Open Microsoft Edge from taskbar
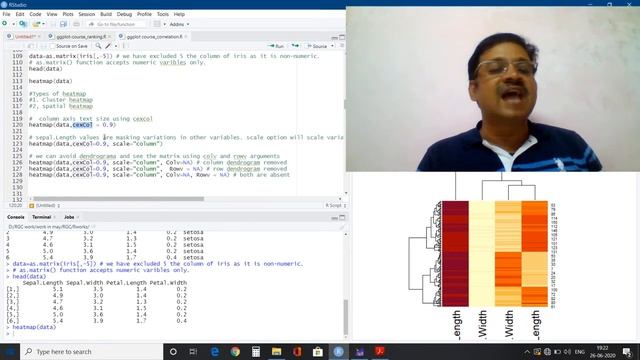 tap(215, 351)
